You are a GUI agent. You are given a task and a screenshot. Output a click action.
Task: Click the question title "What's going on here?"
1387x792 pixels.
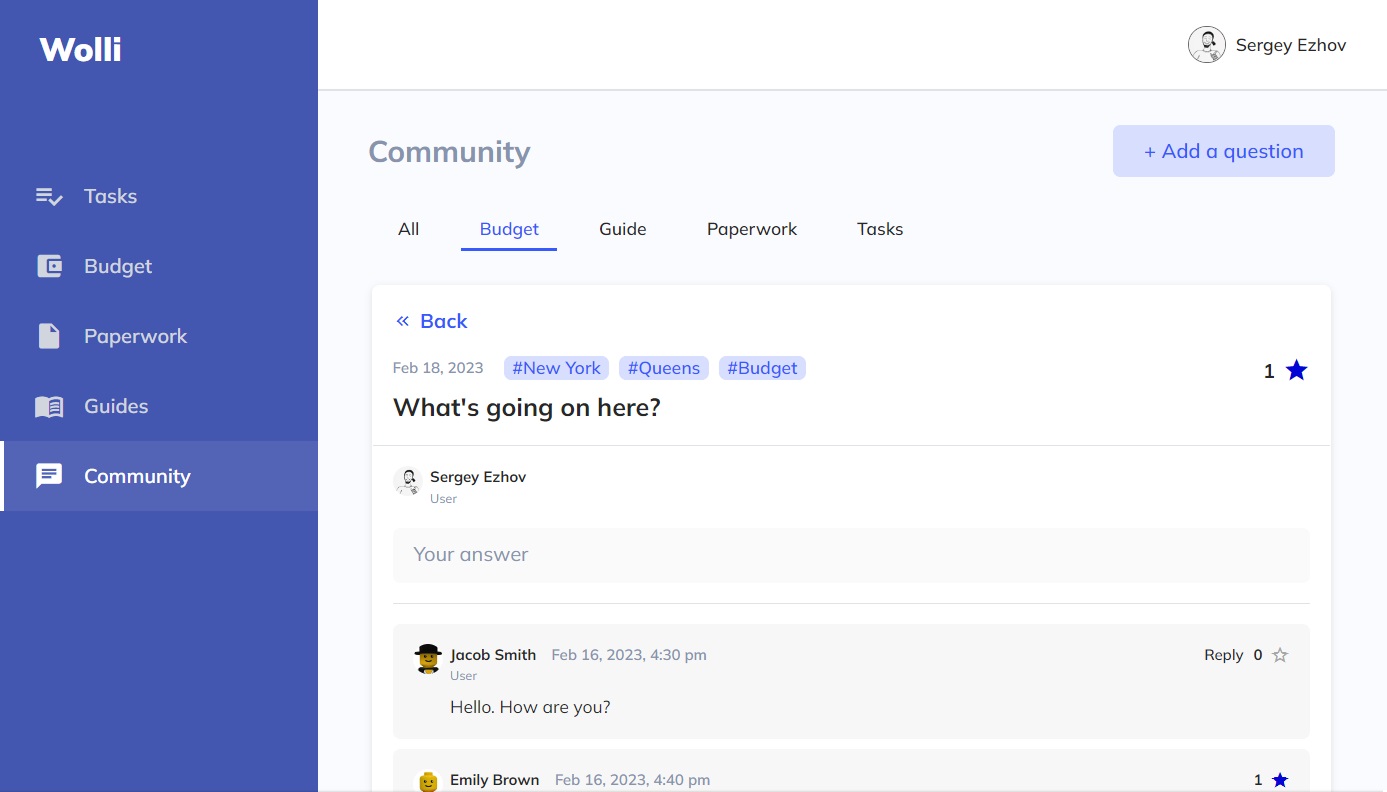[x=527, y=408]
